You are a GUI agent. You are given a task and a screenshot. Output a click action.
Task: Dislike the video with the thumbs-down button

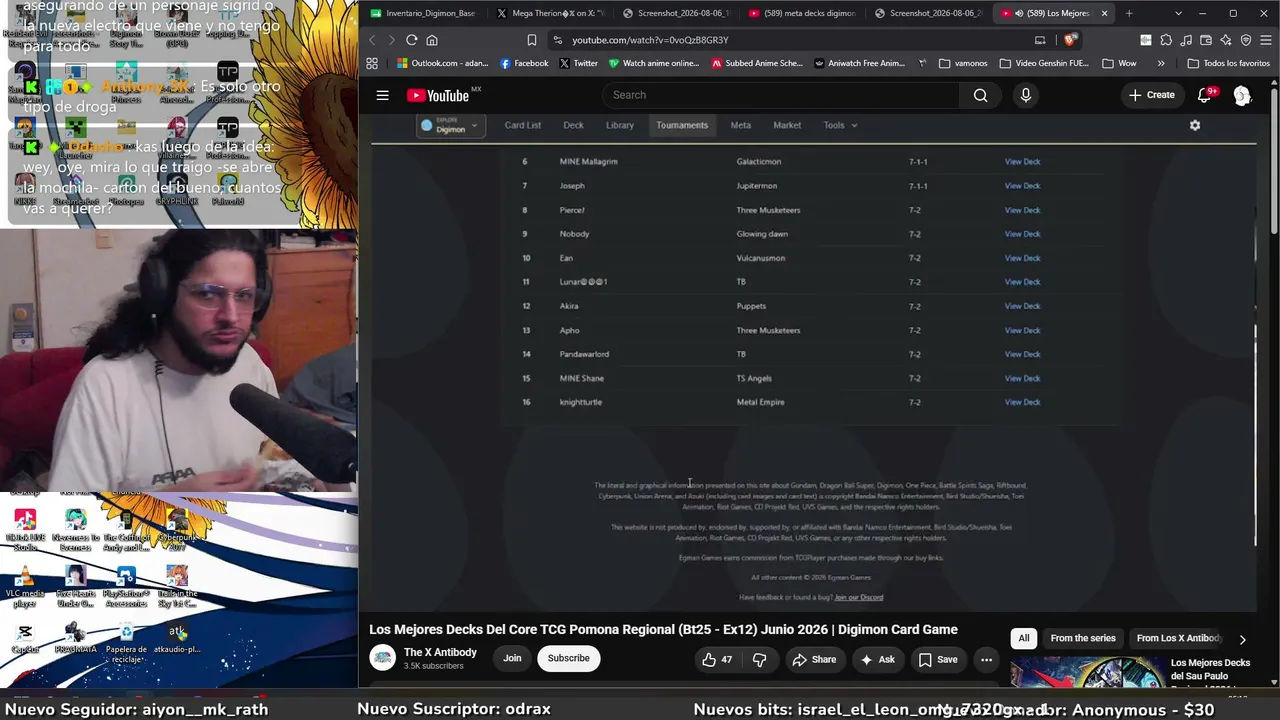759,659
